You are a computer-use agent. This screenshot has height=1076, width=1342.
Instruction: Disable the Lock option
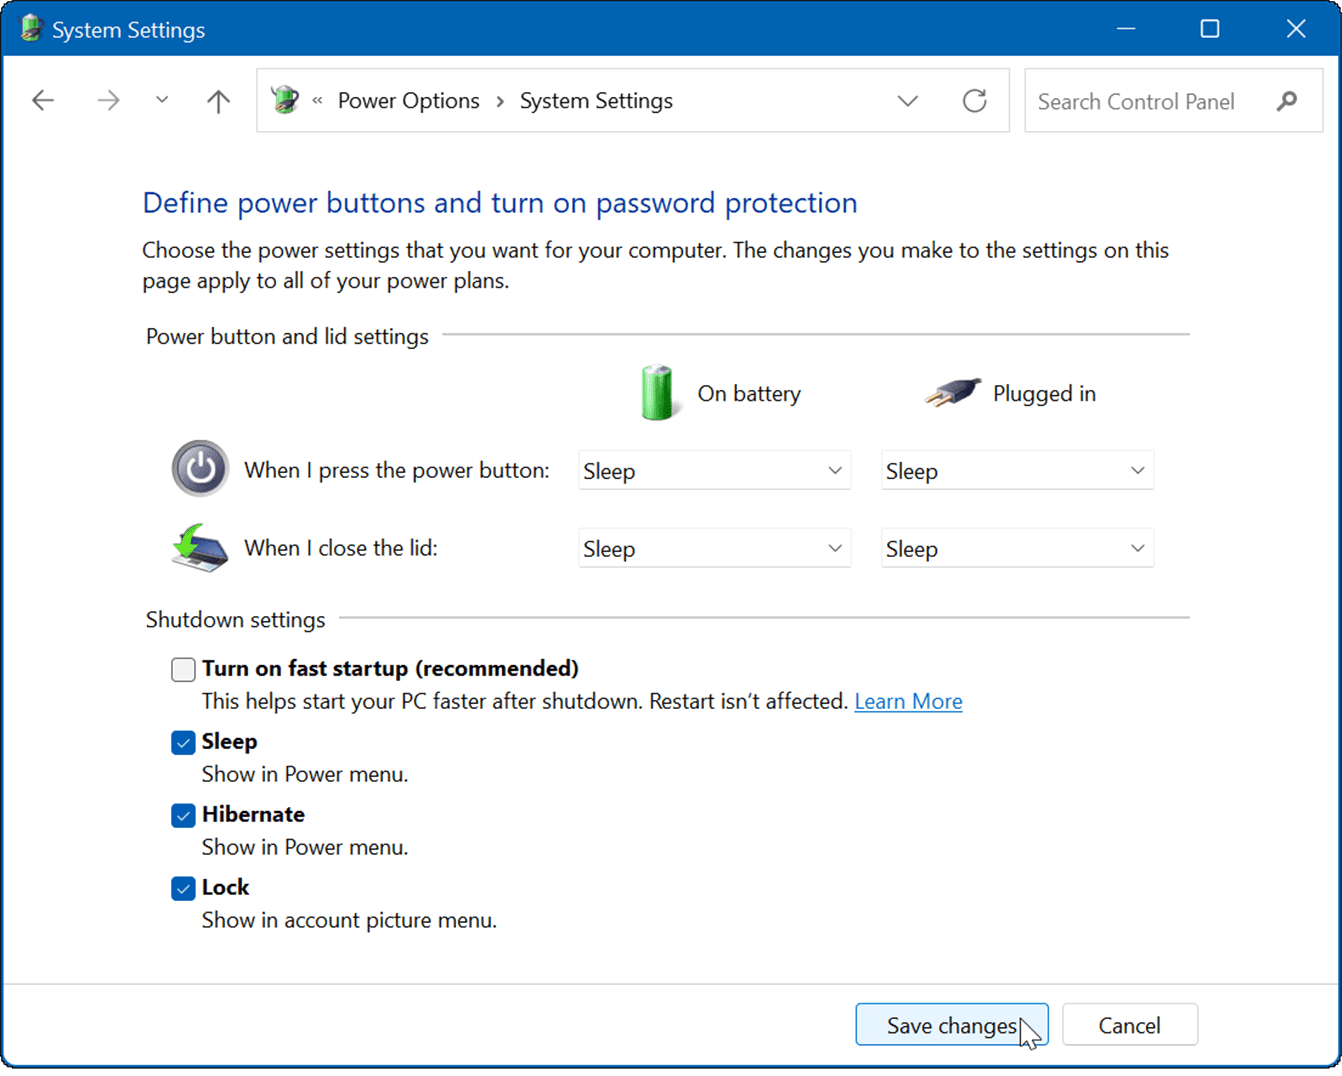coord(183,888)
